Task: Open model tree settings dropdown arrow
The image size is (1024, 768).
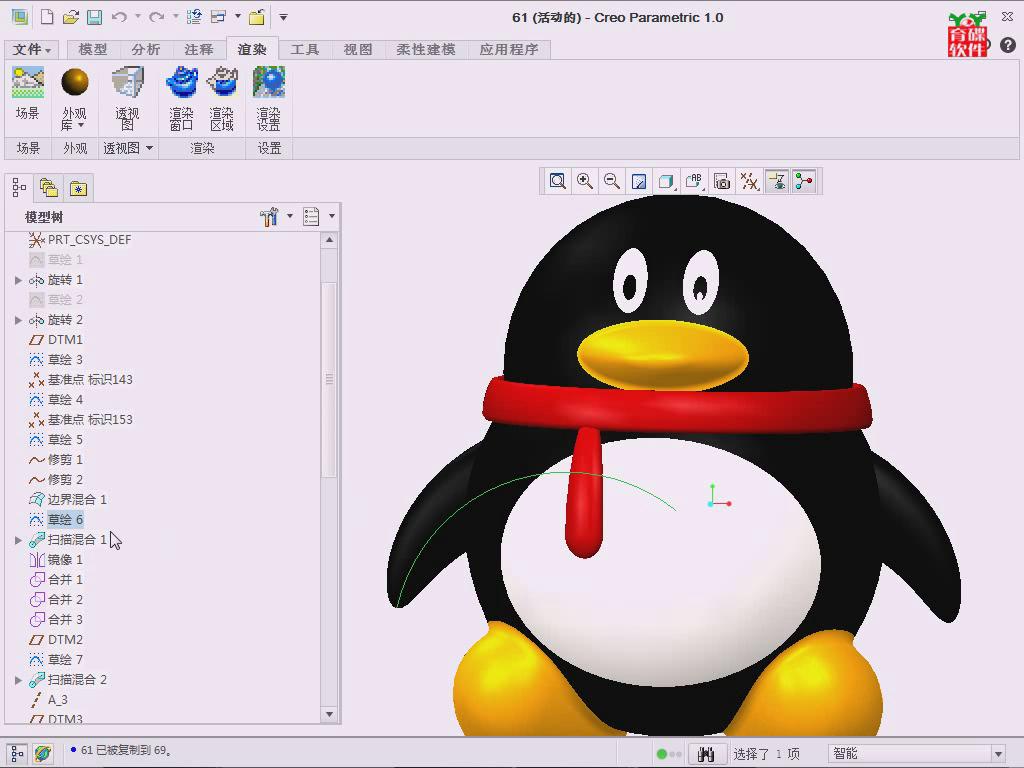Action: coord(290,216)
